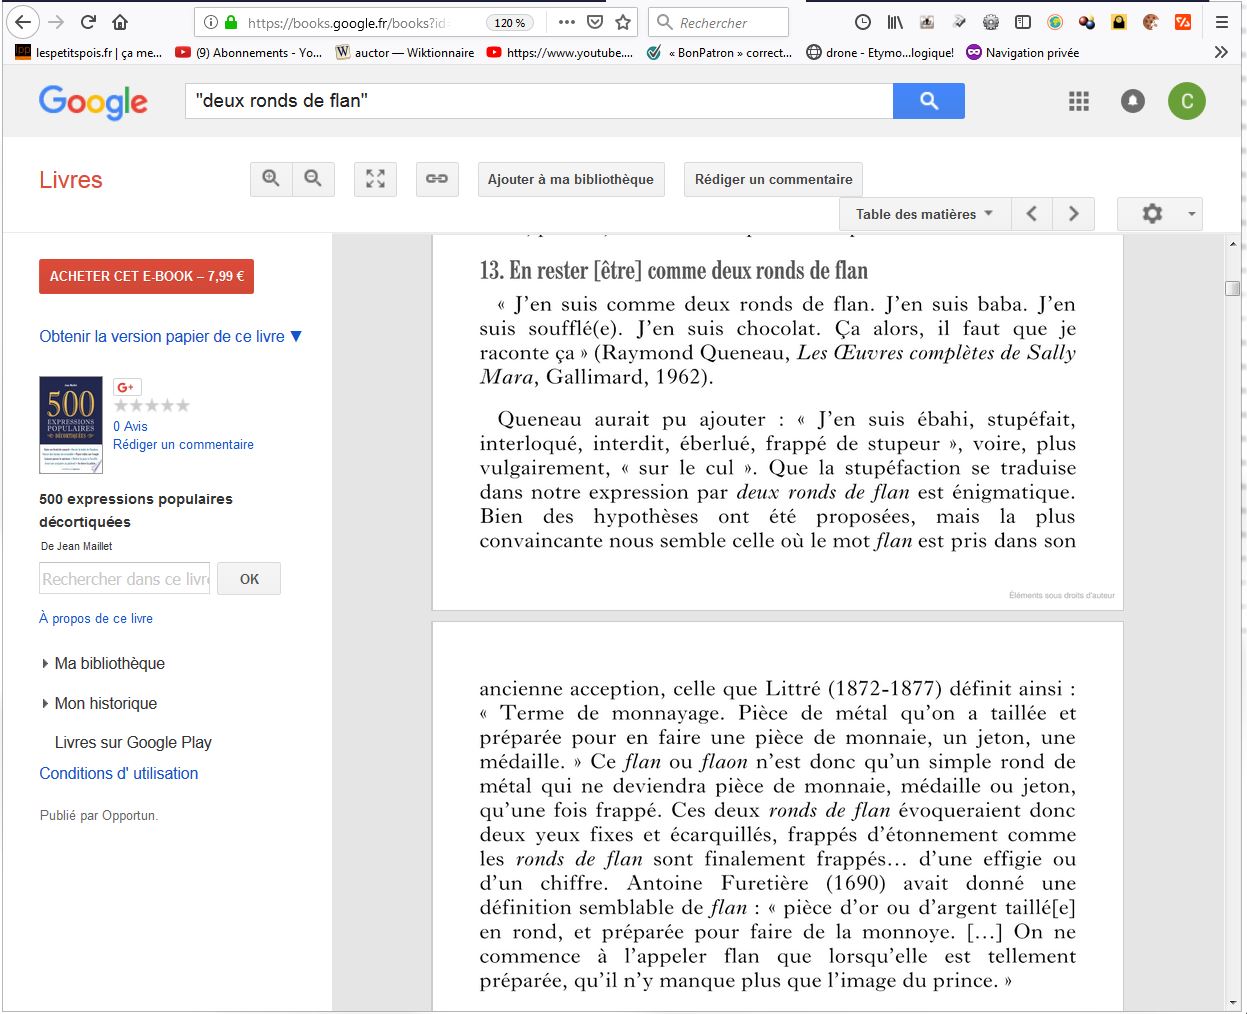Toggle fullscreen reading mode icon
1247x1014 pixels.
pyautogui.click(x=375, y=179)
